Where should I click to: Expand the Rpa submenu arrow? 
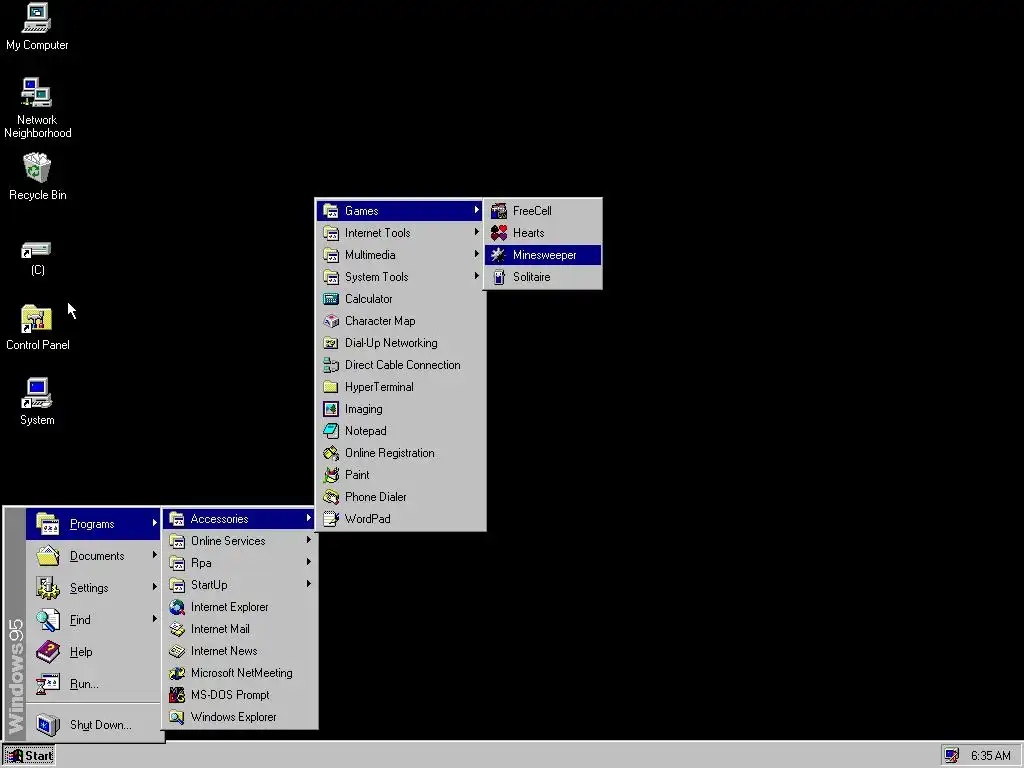(x=308, y=562)
